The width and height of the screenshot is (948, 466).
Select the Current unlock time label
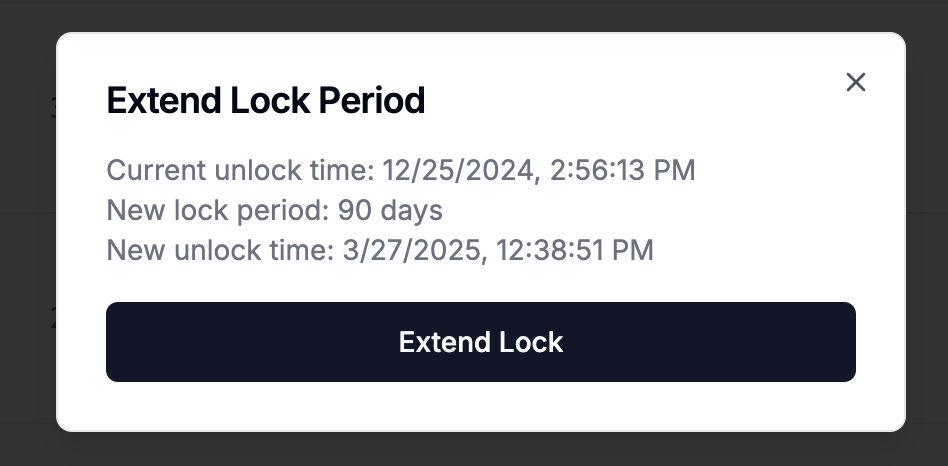pyautogui.click(x=241, y=170)
